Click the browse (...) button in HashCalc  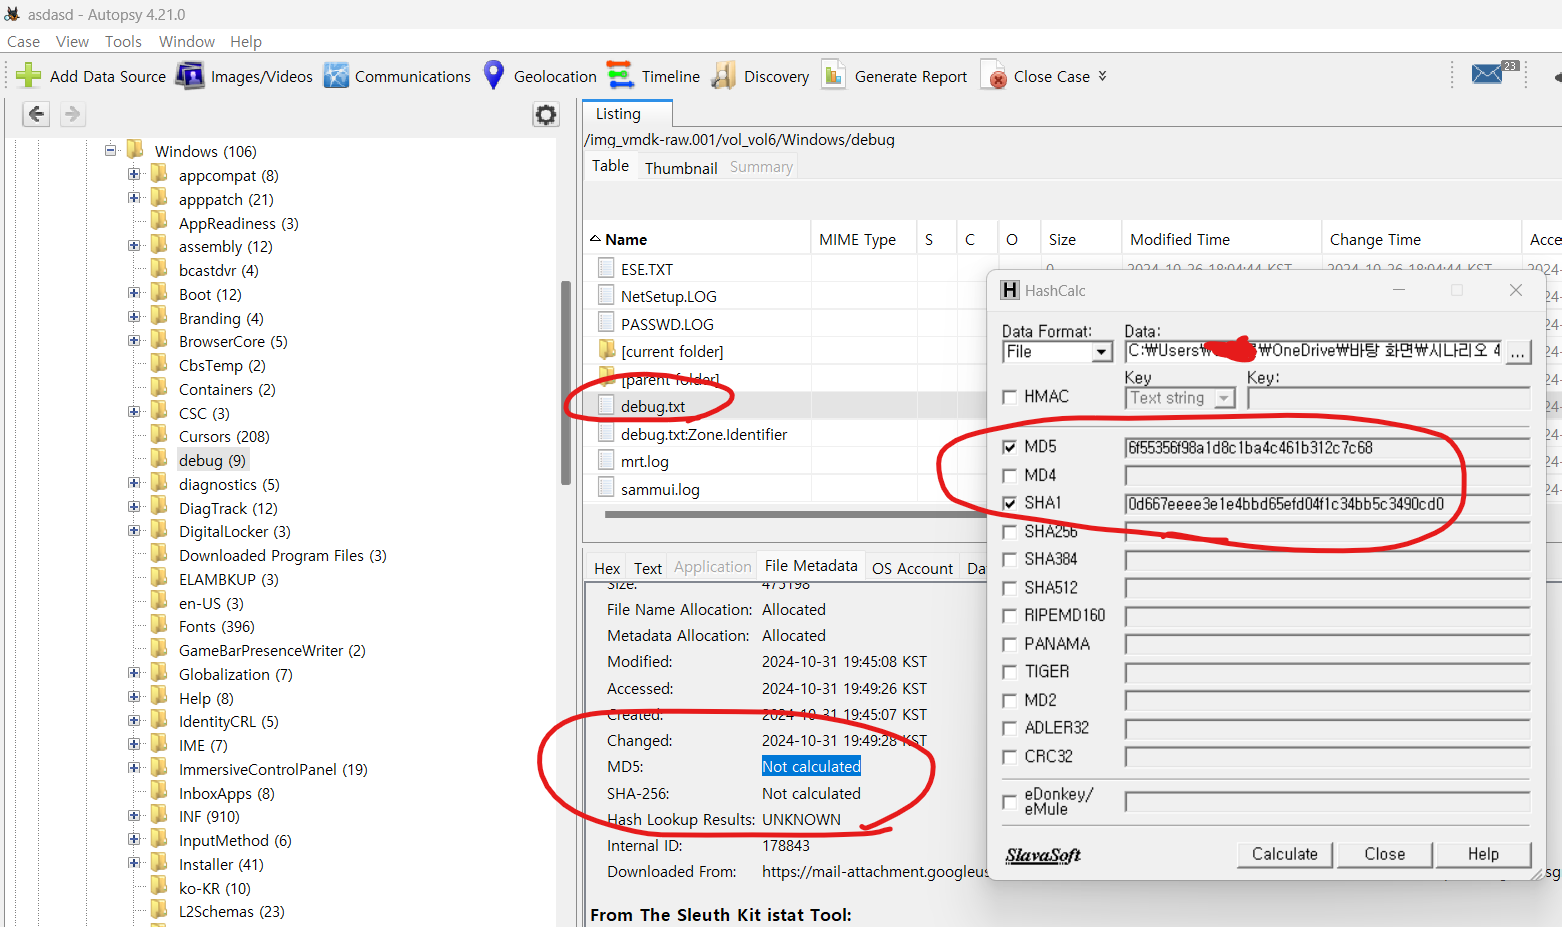(1518, 352)
